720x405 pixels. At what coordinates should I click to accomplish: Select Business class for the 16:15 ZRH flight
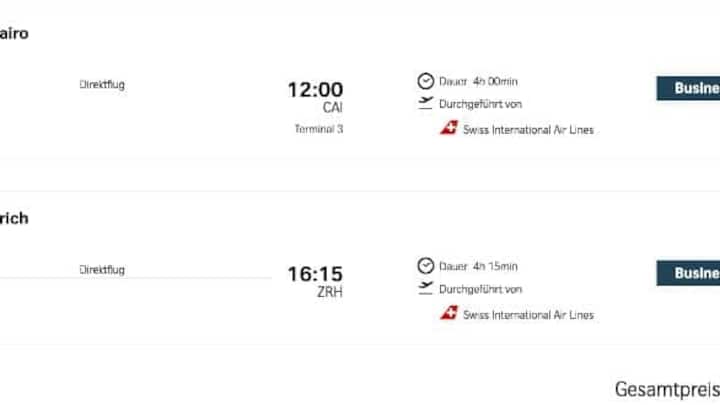coord(689,273)
